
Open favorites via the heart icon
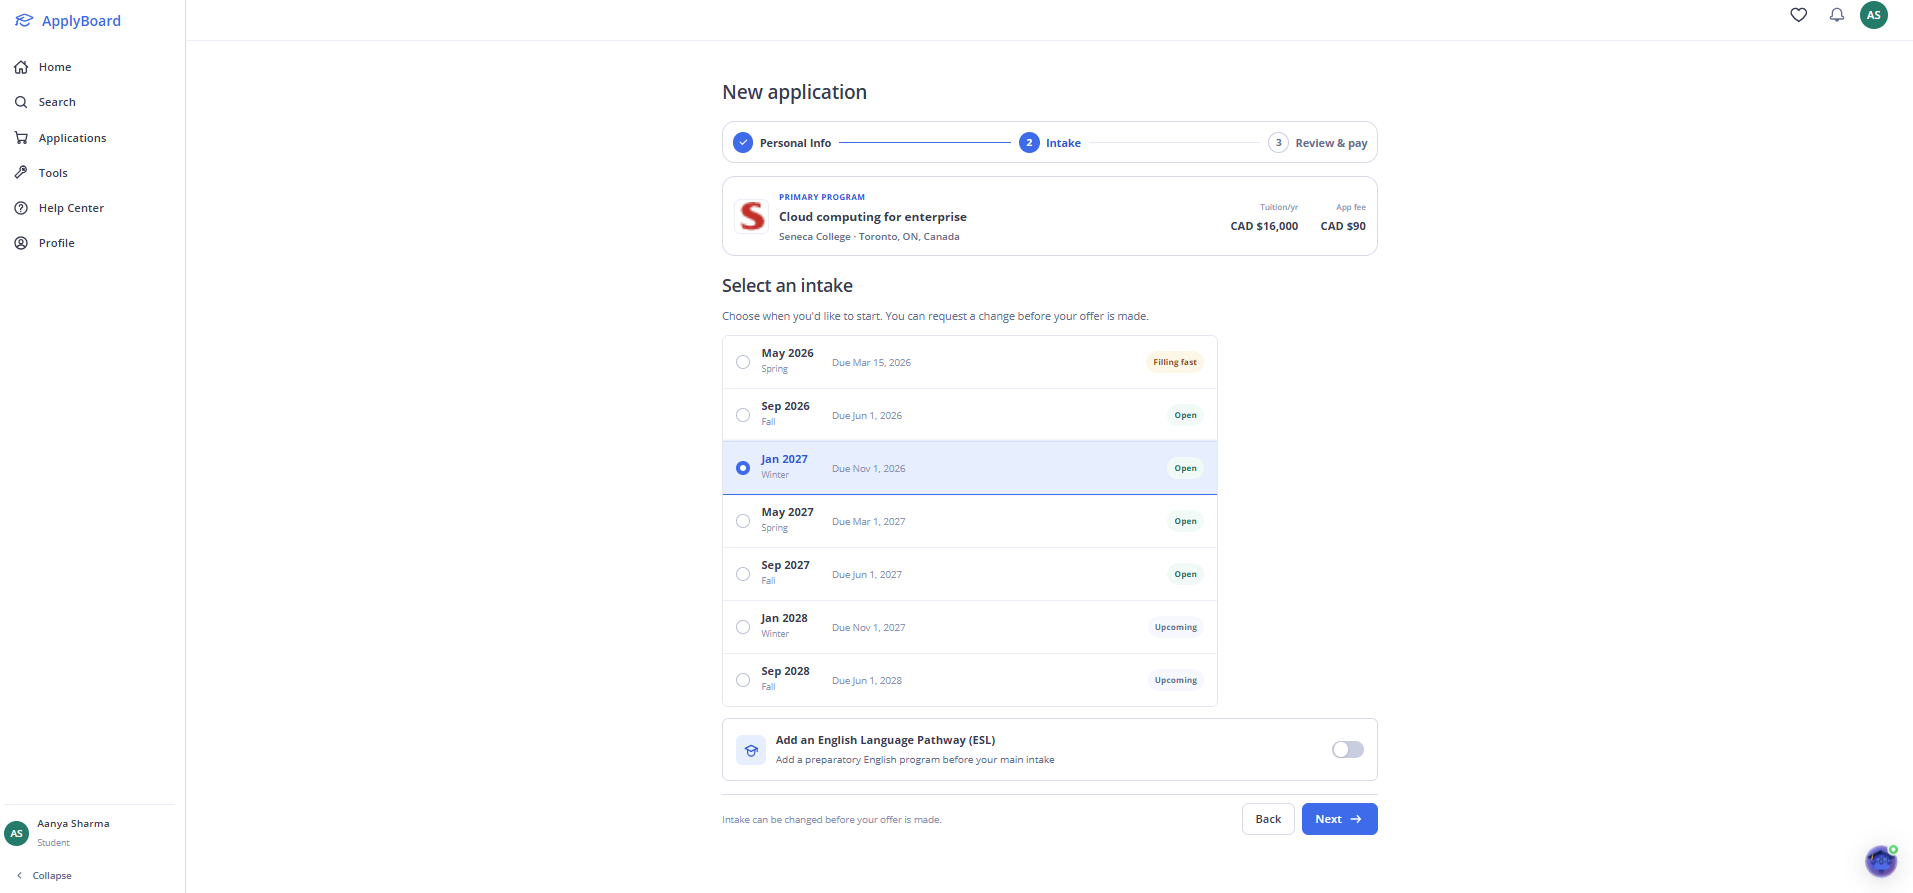1799,15
